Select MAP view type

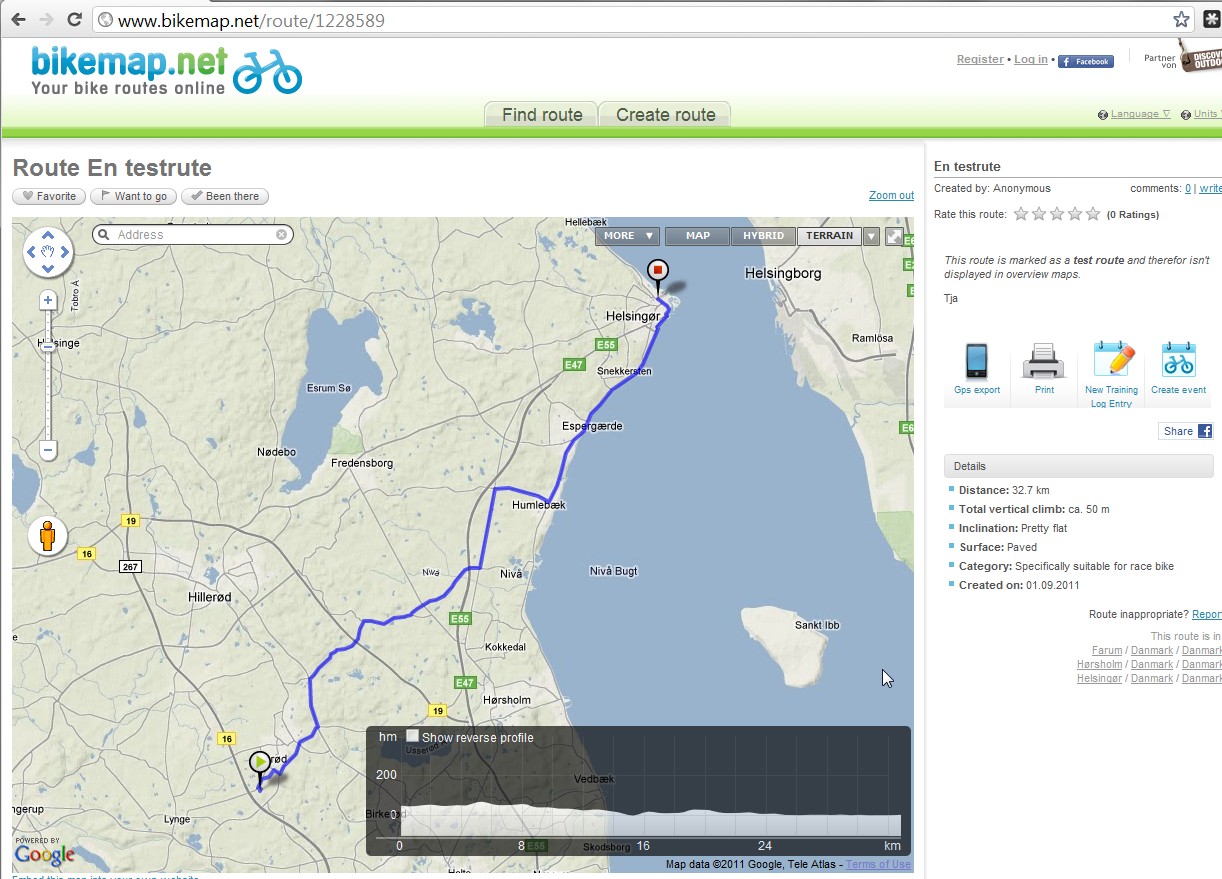click(x=698, y=236)
